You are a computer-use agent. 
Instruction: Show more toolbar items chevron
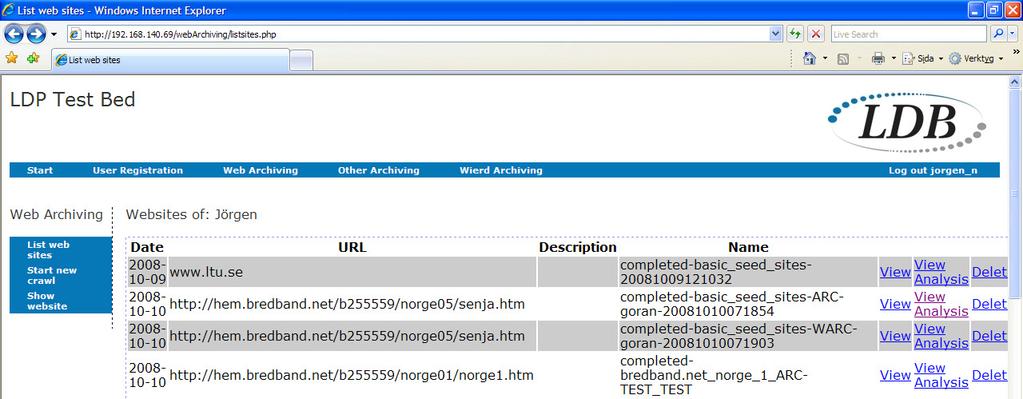(1015, 51)
